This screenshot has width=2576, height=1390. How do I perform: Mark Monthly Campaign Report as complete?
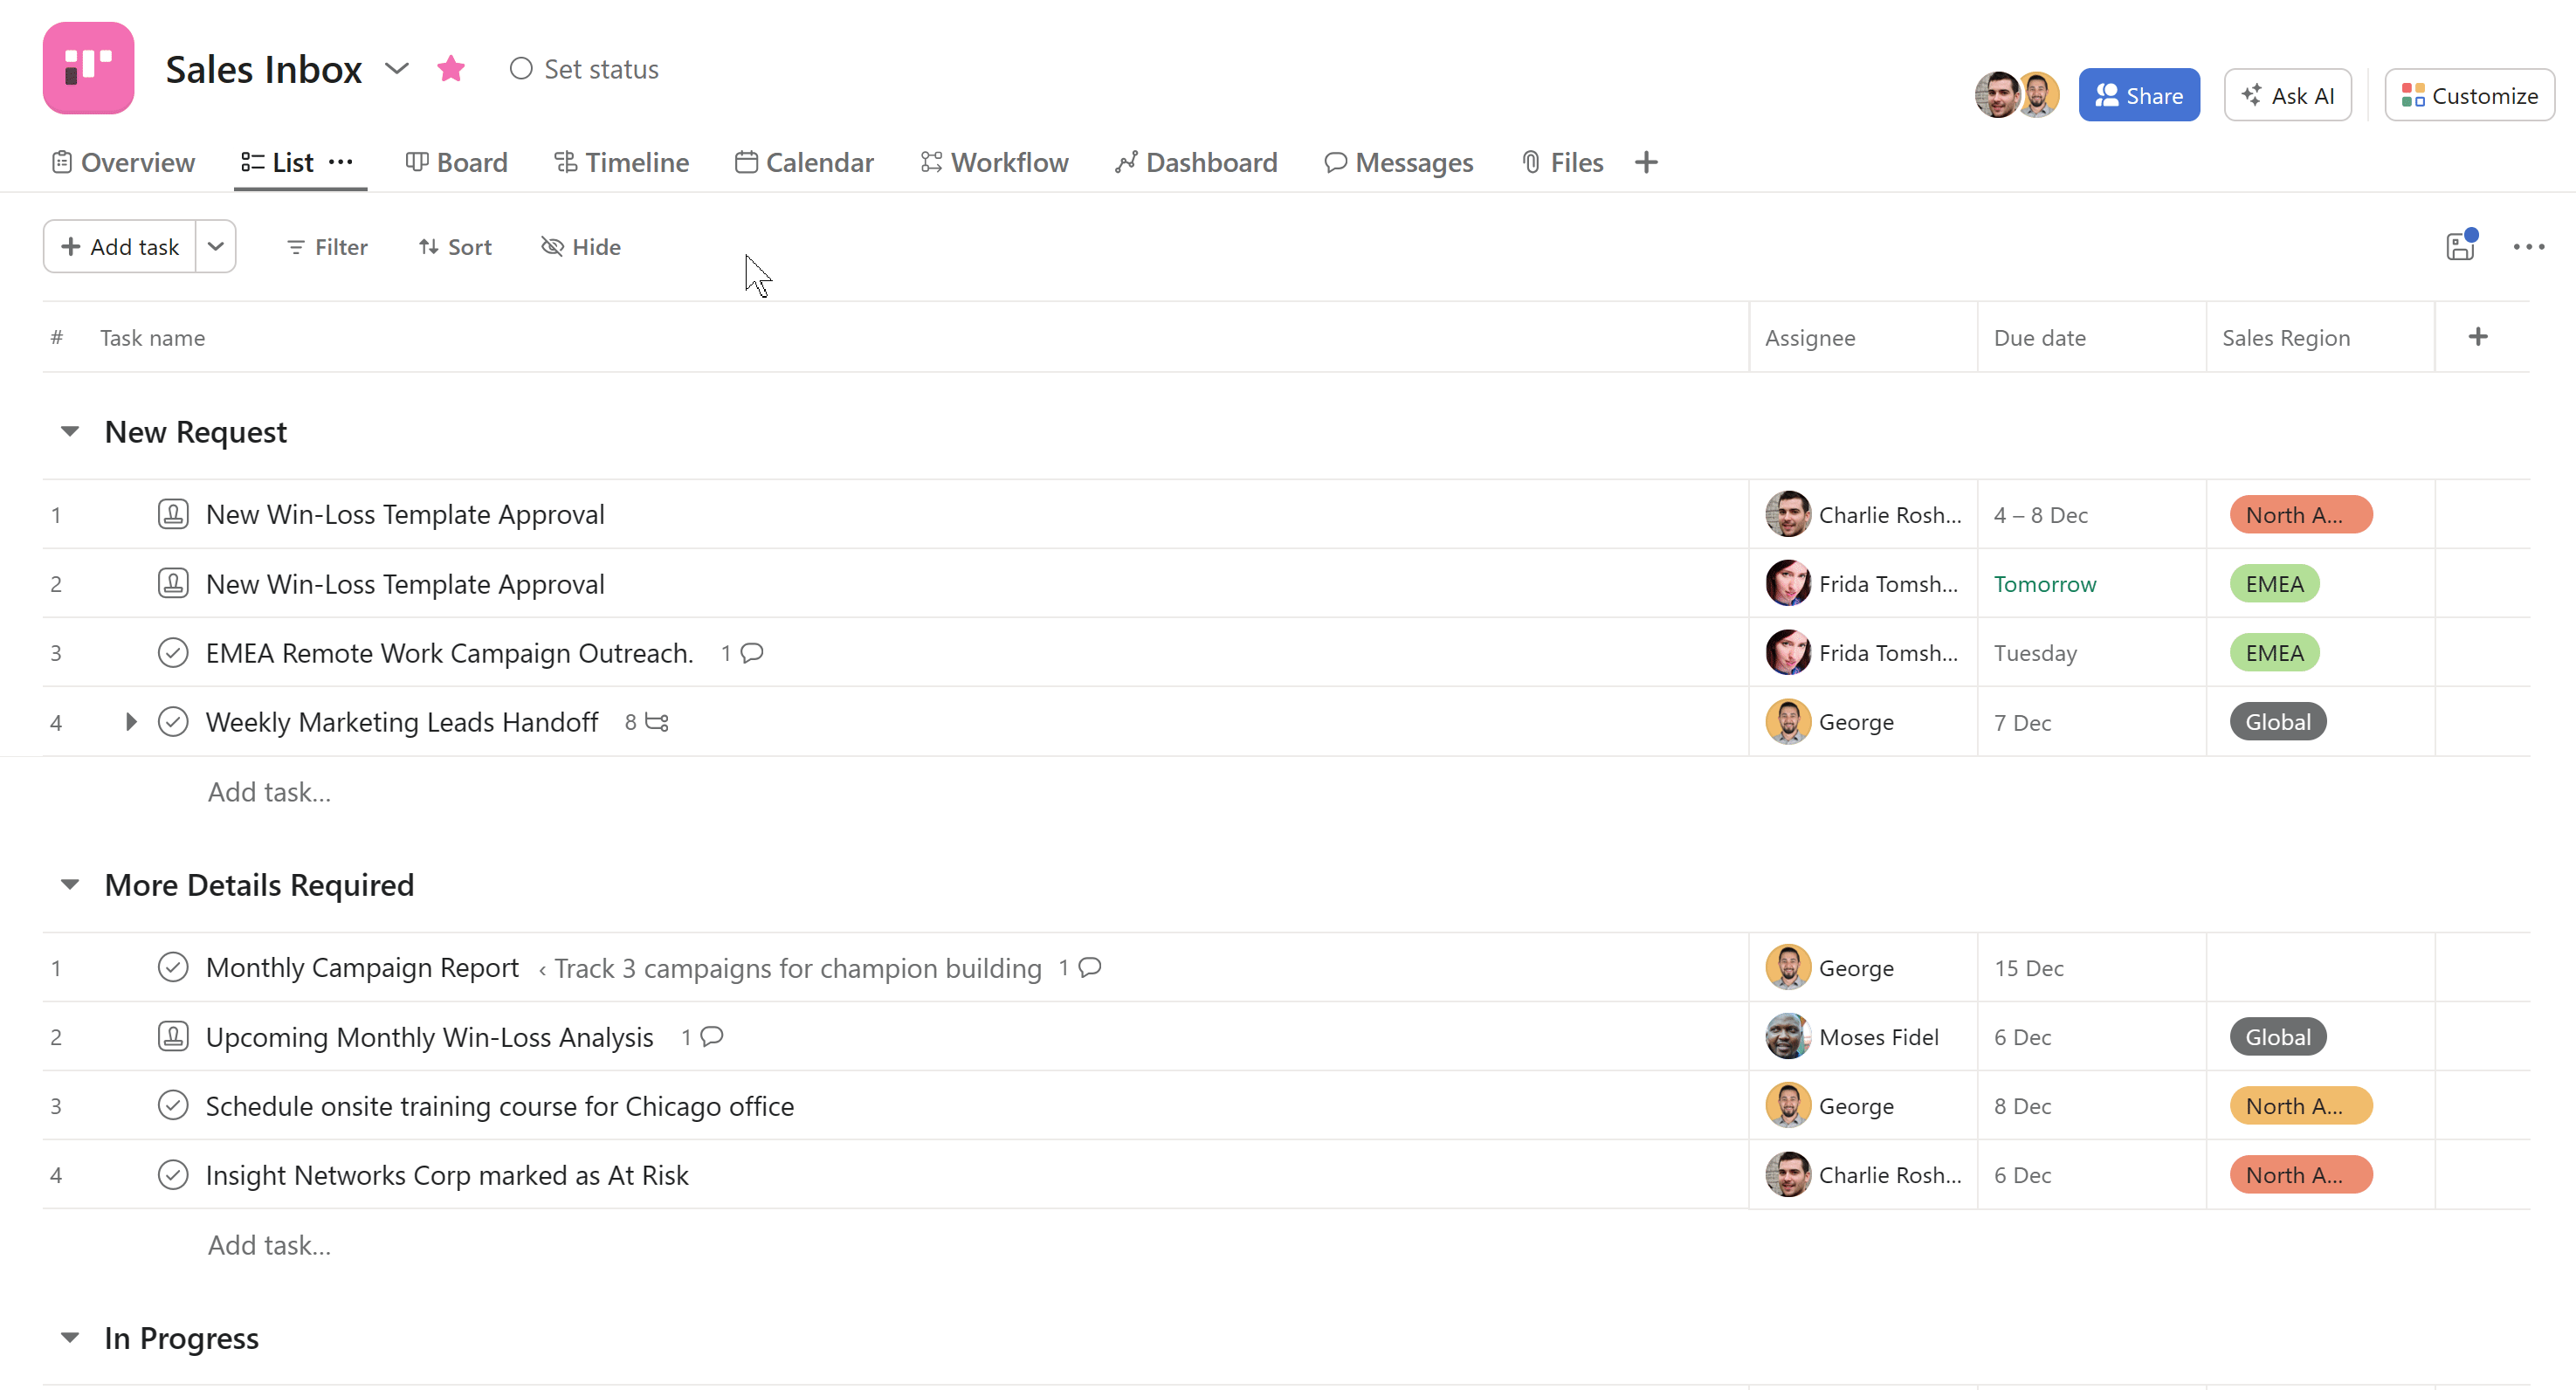click(x=172, y=967)
